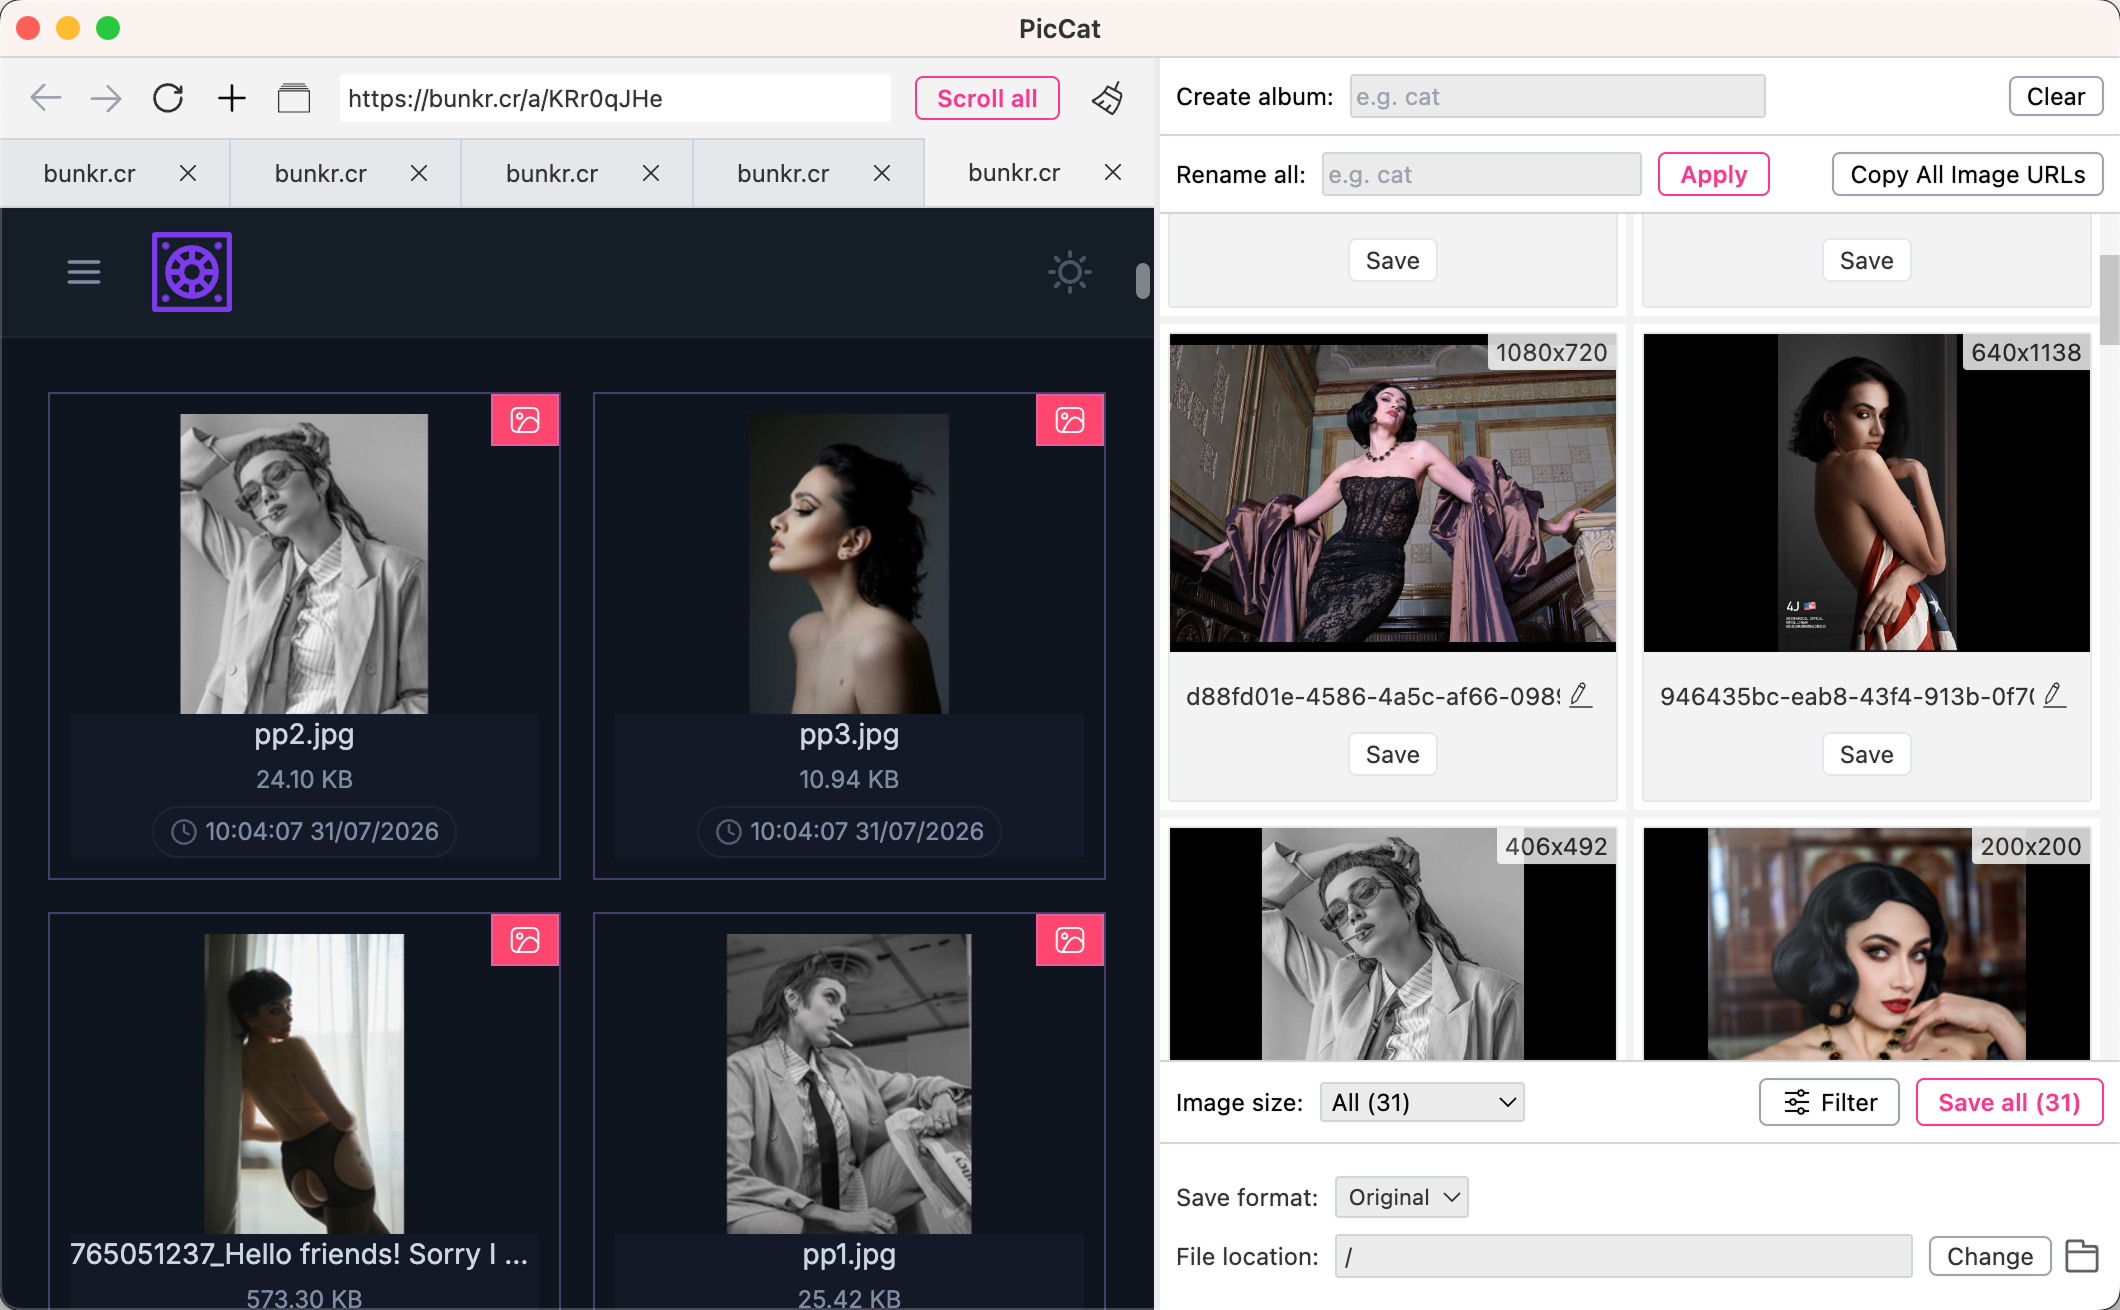
Task: Click the 765051237_Hello friends file name
Action: [299, 1254]
